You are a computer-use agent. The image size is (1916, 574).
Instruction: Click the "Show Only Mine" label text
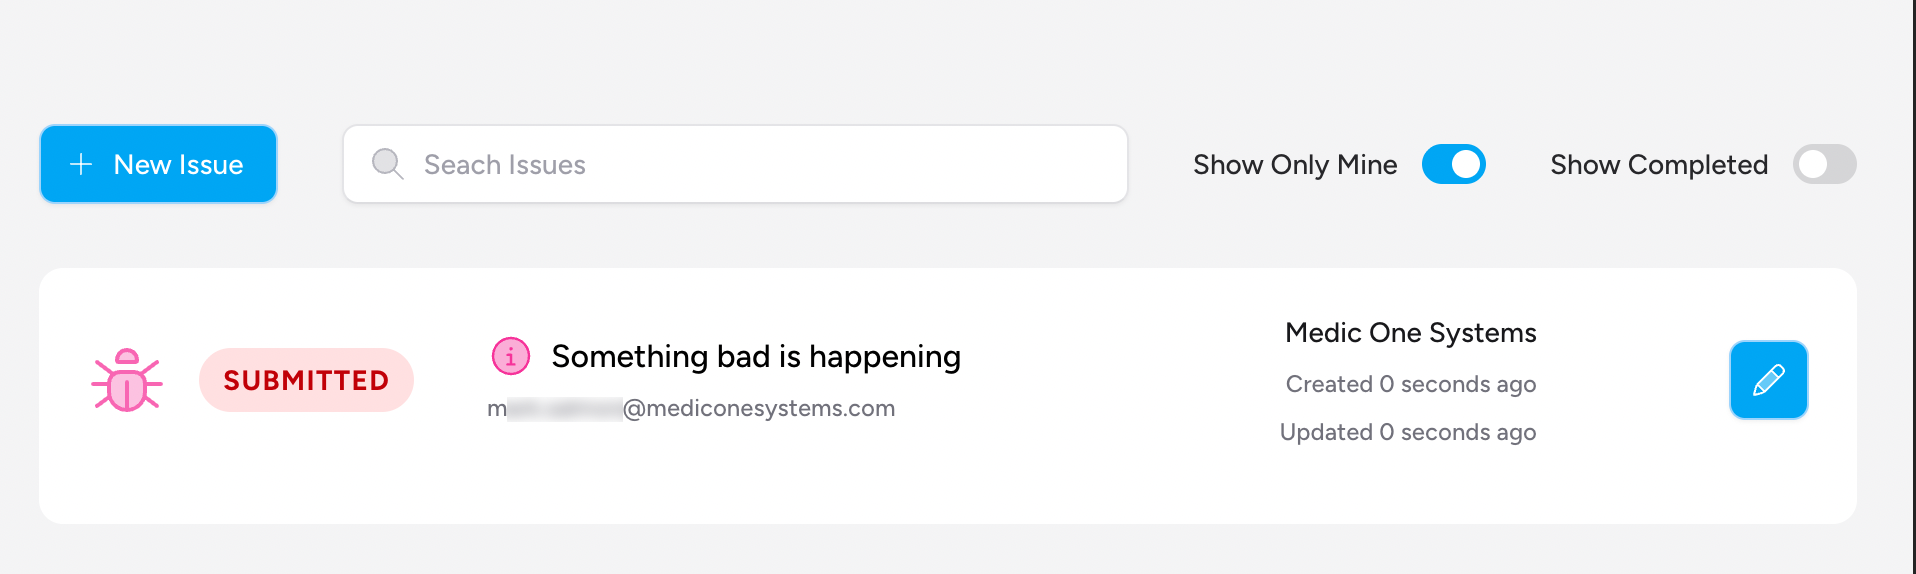pos(1295,164)
